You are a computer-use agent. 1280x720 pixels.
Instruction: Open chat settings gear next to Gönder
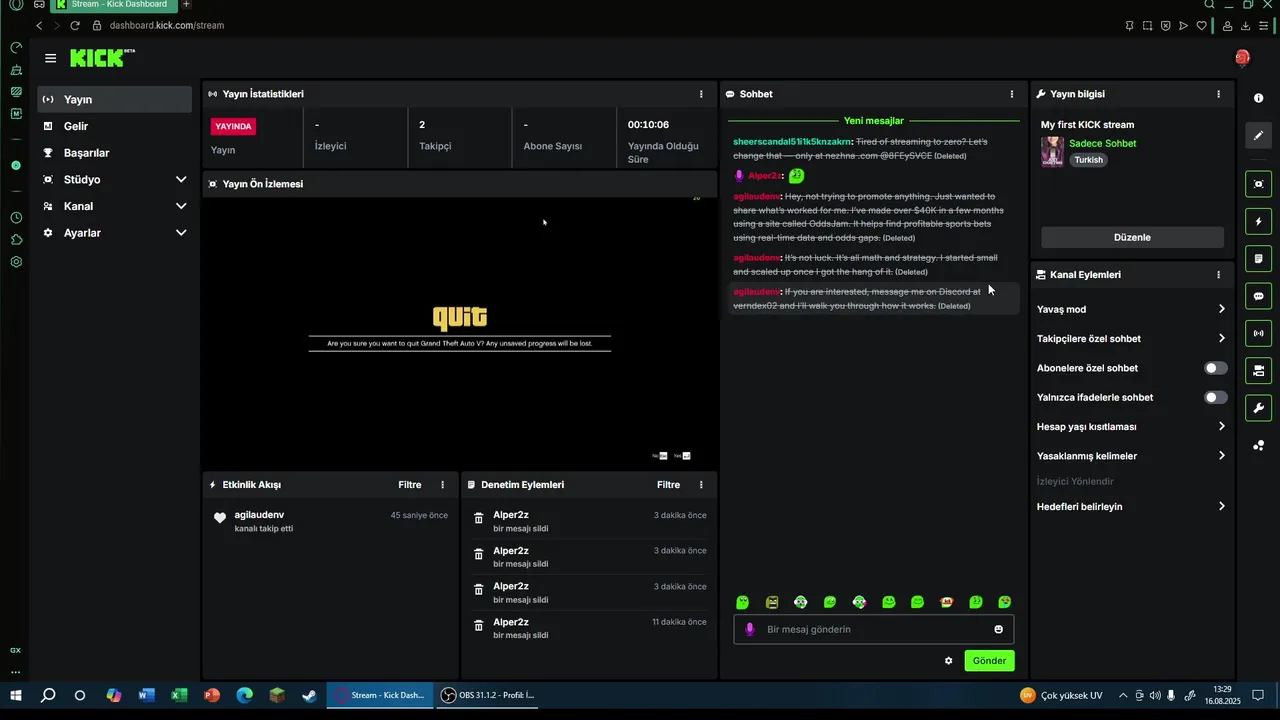tap(948, 660)
